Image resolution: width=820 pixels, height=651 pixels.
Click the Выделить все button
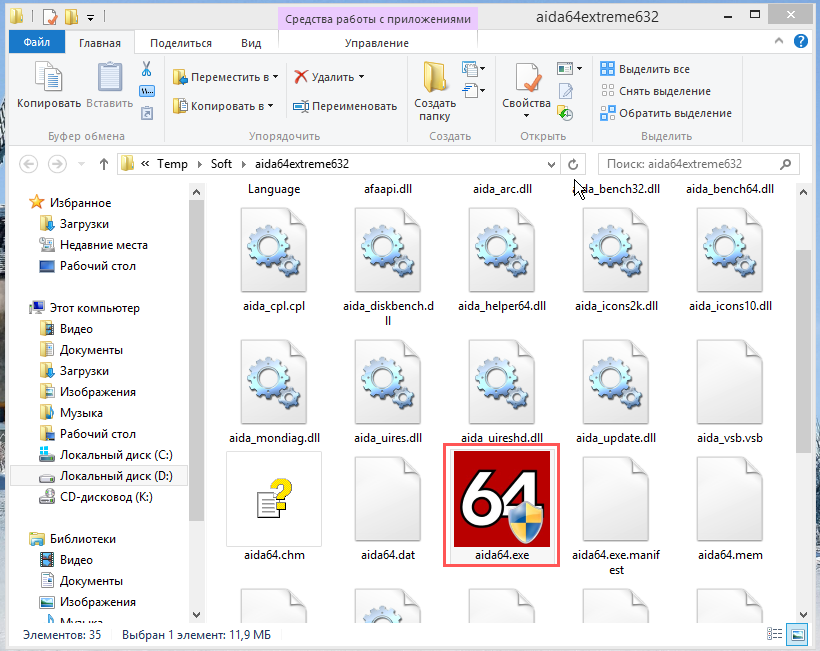(645, 69)
